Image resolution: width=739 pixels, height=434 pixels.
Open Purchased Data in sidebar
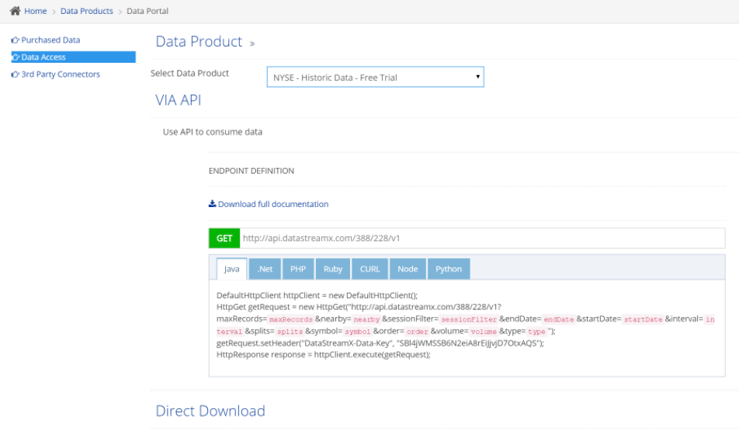pyautogui.click(x=50, y=40)
